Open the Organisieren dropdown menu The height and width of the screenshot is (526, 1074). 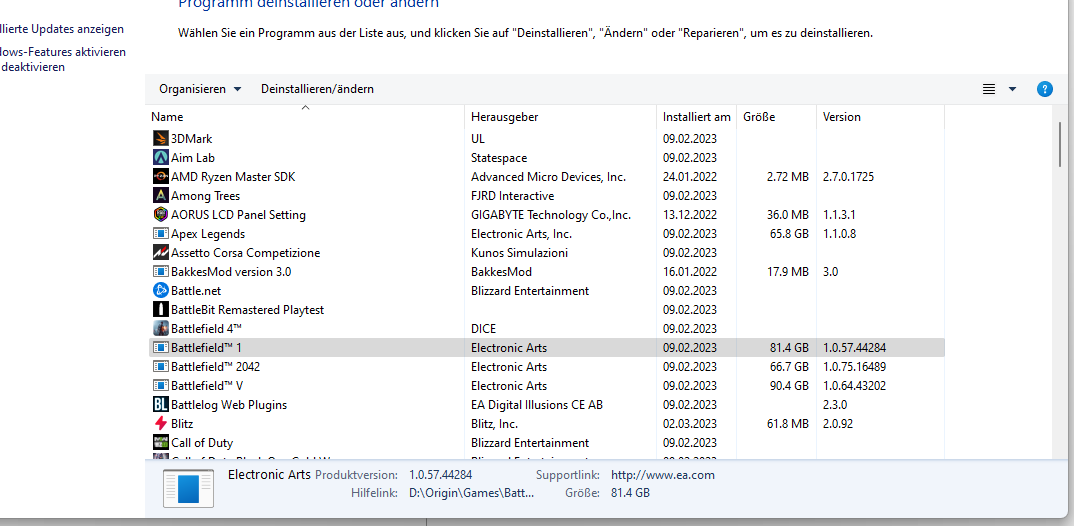(x=200, y=89)
